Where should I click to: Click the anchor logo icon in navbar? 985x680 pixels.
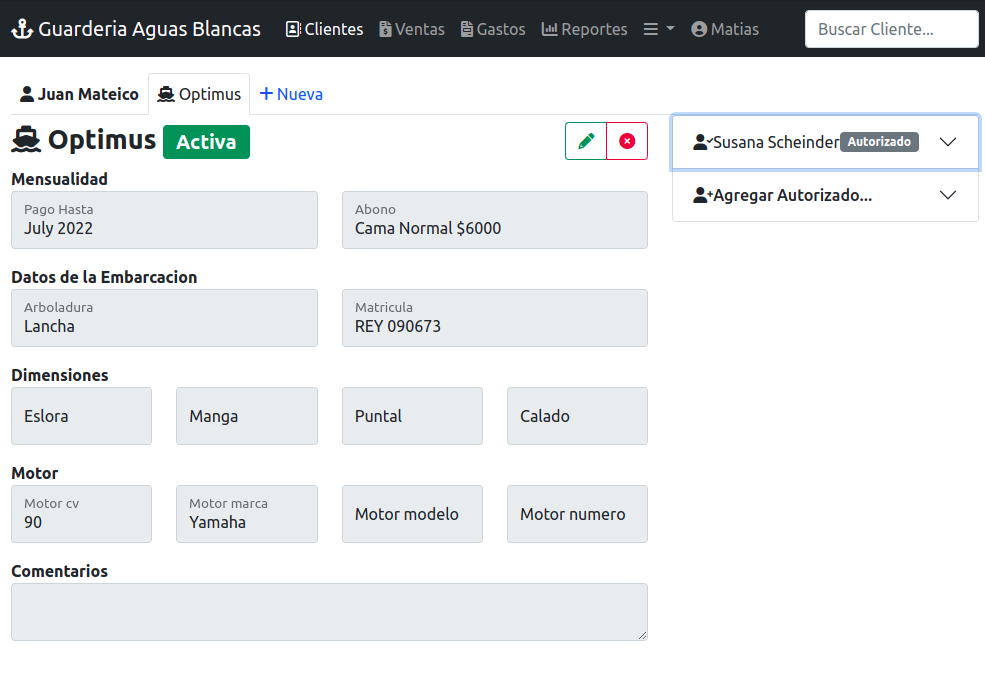coord(23,29)
